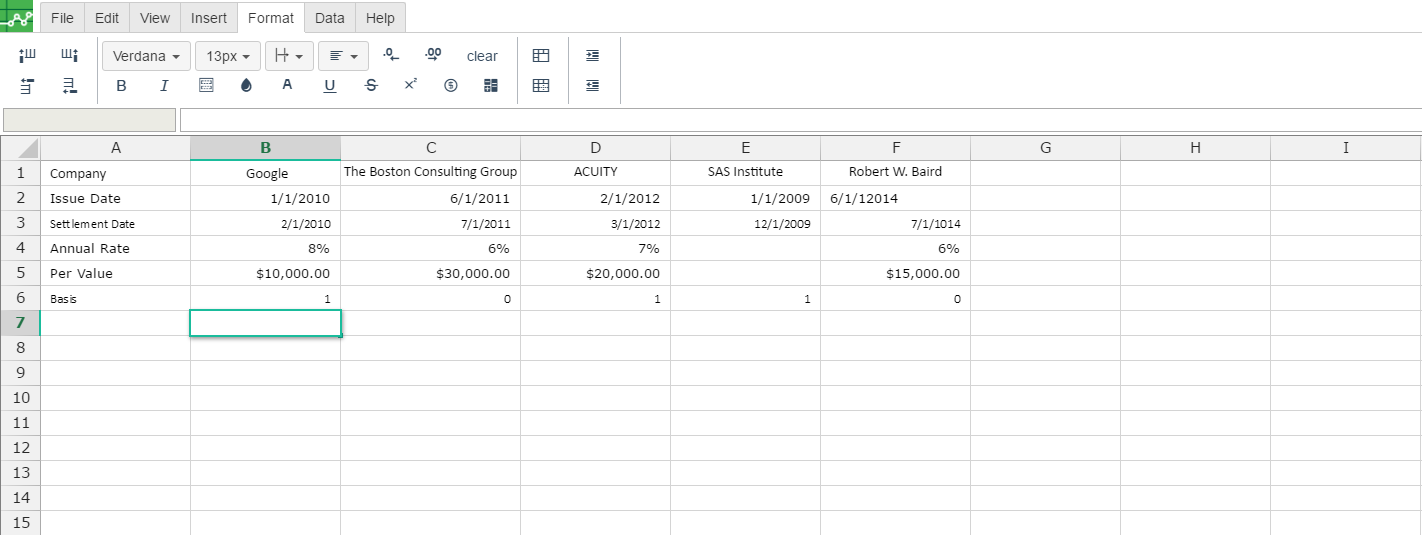Click the Robert W. Baird cell
The height and width of the screenshot is (535, 1422).
click(x=896, y=173)
